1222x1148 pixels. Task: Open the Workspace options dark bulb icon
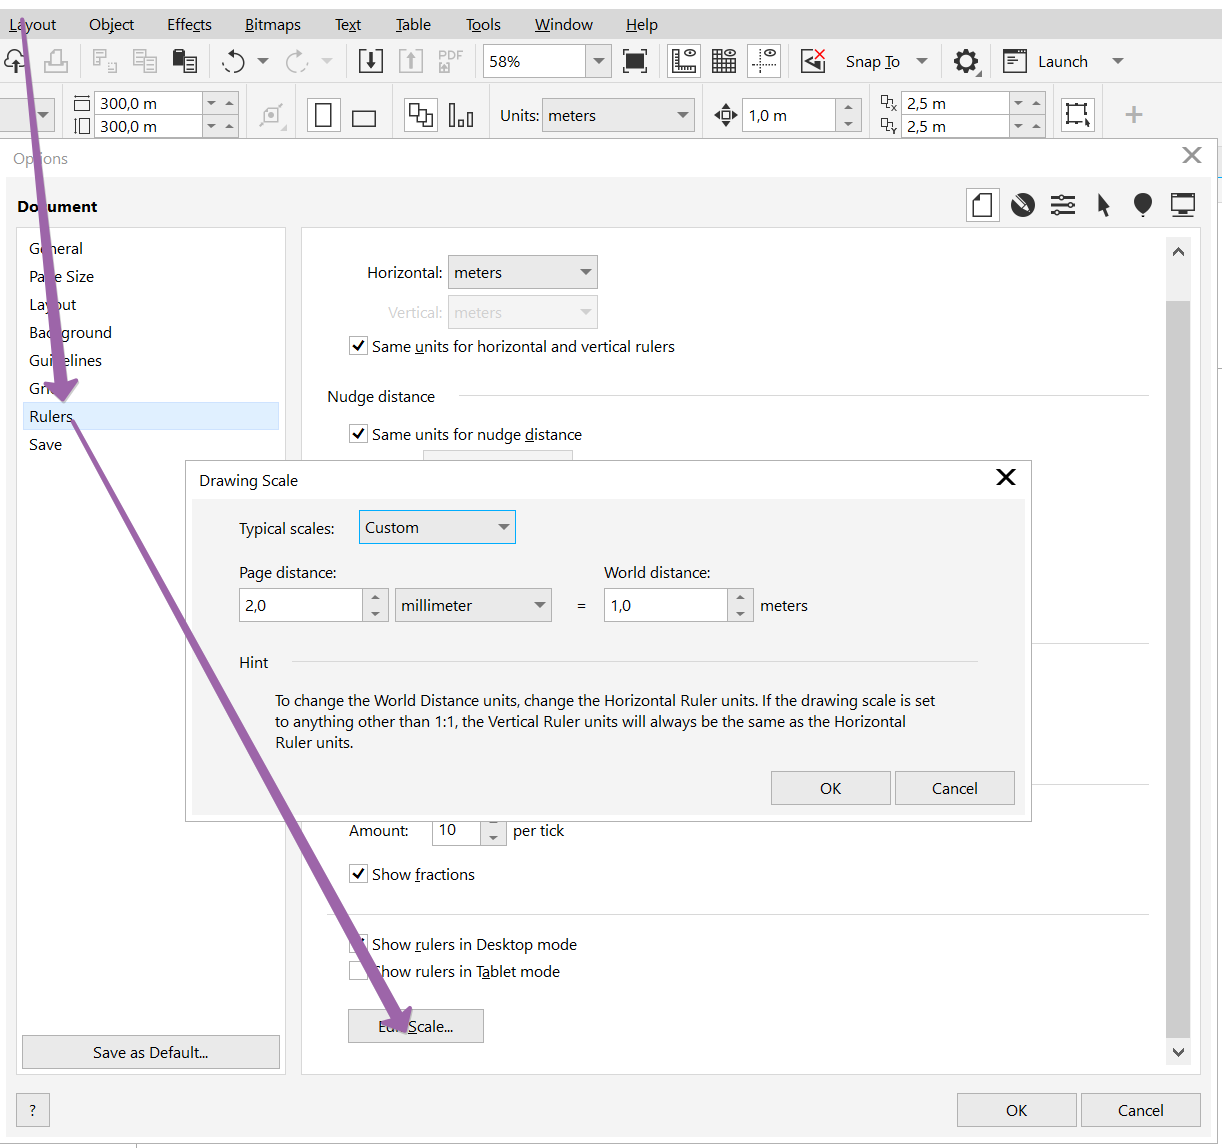click(1143, 205)
